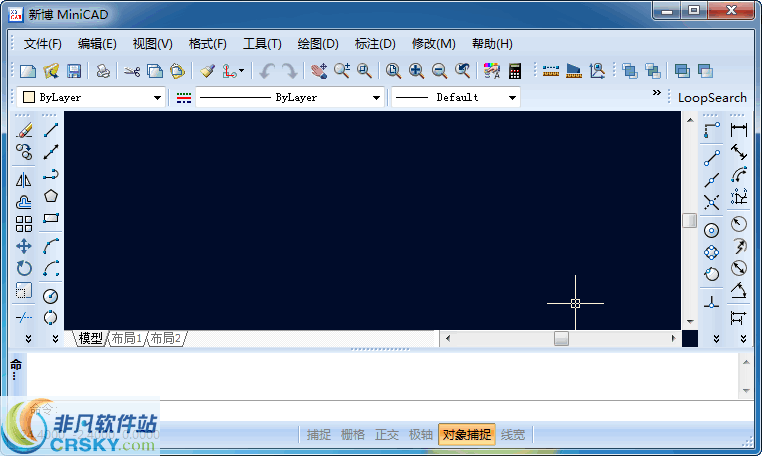Toggle 栅格 grid display

[x=353, y=434]
